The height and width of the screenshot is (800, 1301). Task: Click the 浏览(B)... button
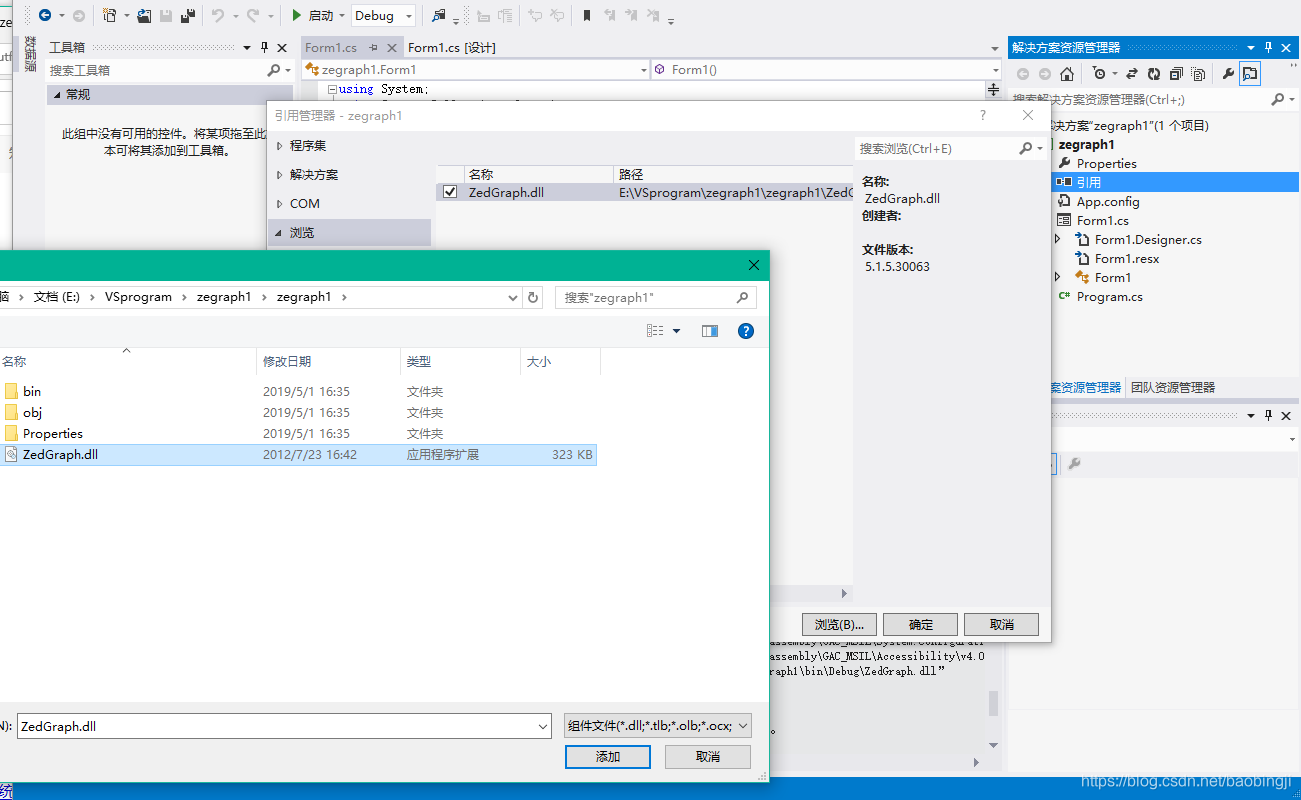click(839, 624)
